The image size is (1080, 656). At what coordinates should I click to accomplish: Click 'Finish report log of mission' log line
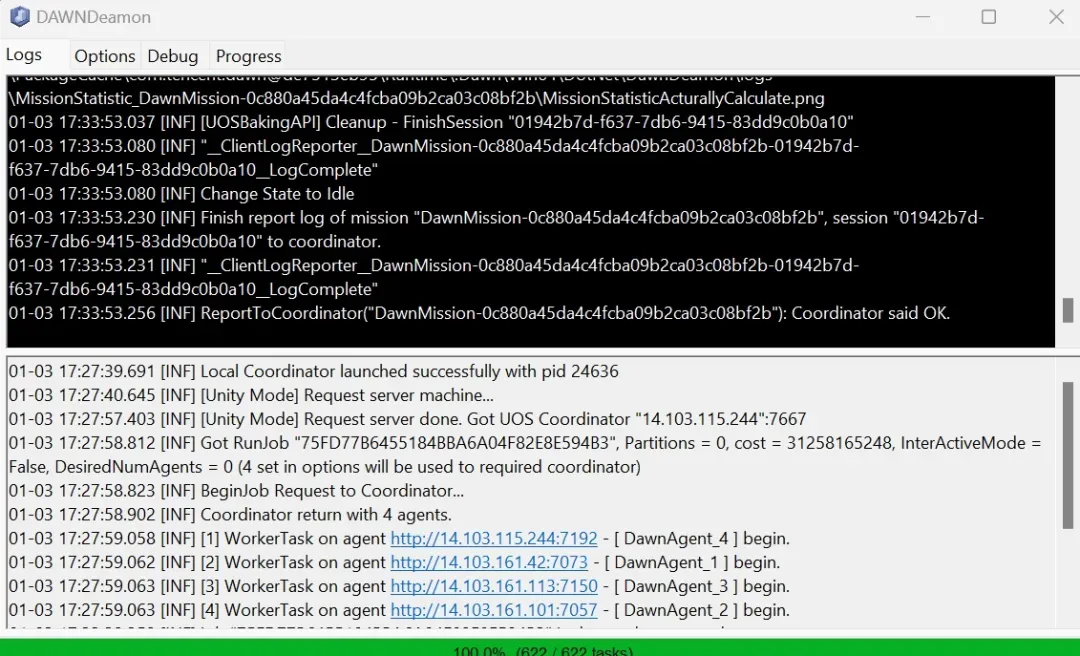coord(496,229)
